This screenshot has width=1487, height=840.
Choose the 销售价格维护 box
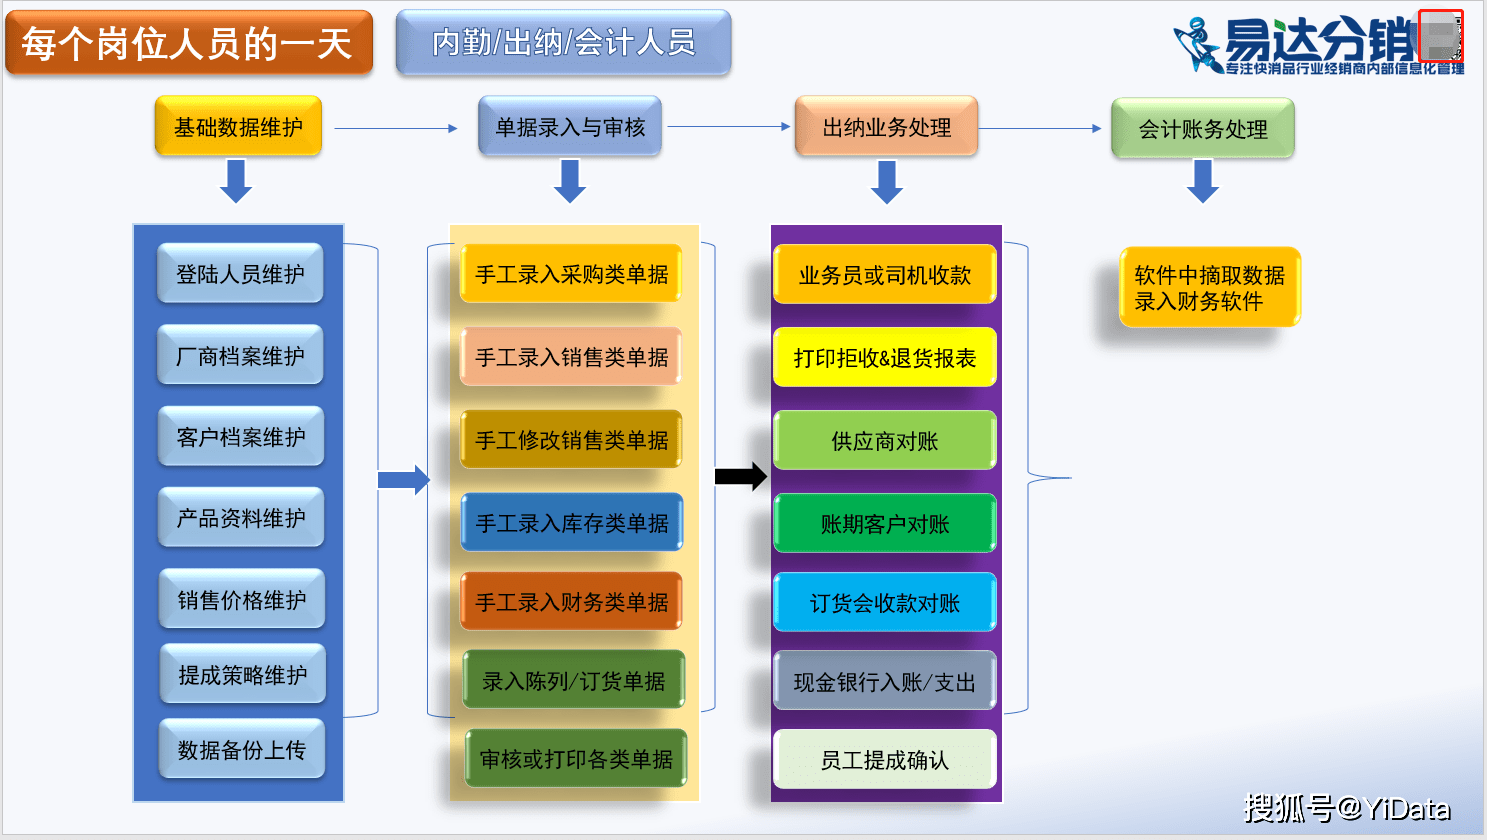(x=242, y=599)
